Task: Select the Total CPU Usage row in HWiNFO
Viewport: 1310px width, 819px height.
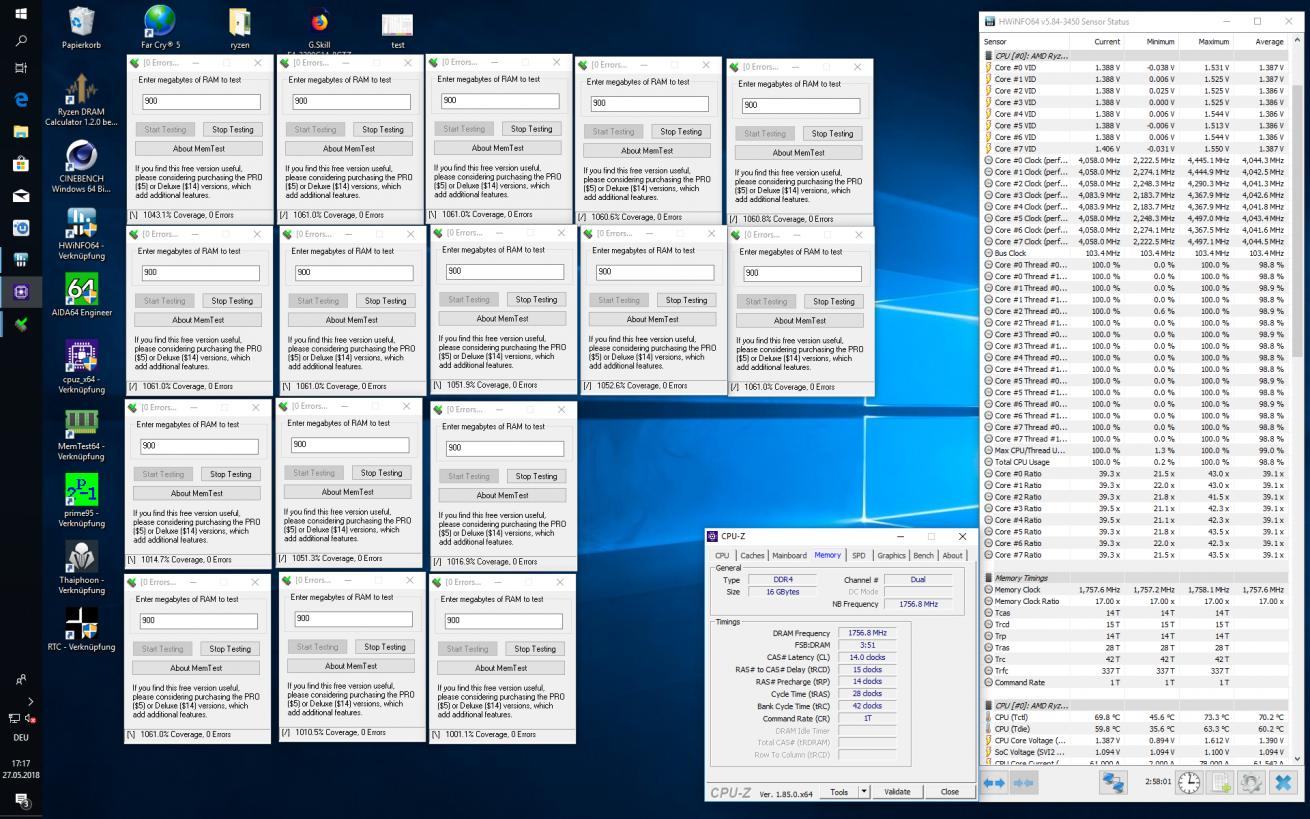Action: pos(1135,462)
